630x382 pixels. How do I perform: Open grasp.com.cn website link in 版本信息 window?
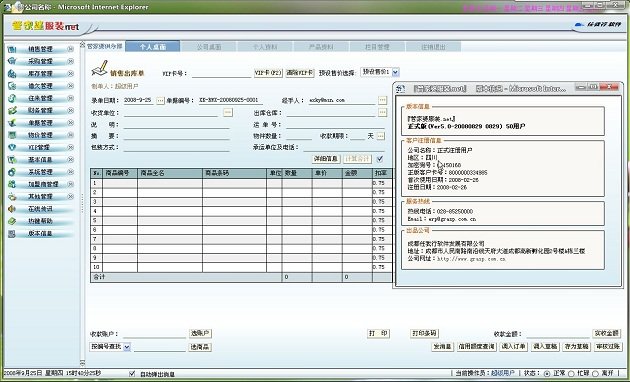pos(471,259)
